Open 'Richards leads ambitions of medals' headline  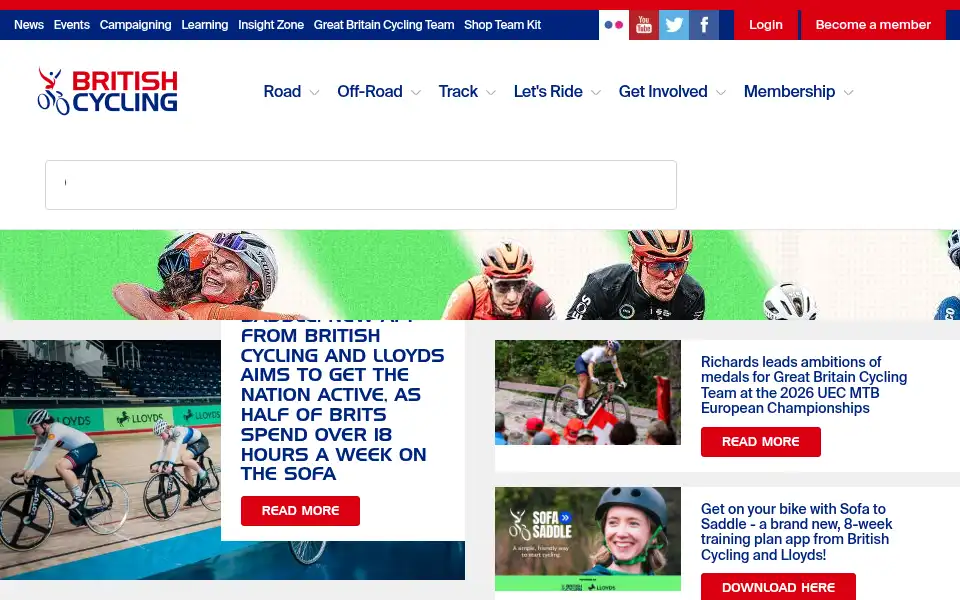[x=804, y=385]
